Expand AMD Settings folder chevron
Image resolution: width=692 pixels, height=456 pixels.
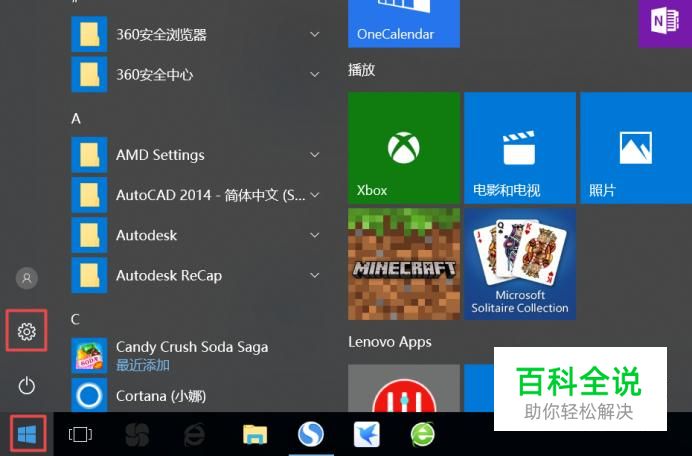[x=315, y=155]
